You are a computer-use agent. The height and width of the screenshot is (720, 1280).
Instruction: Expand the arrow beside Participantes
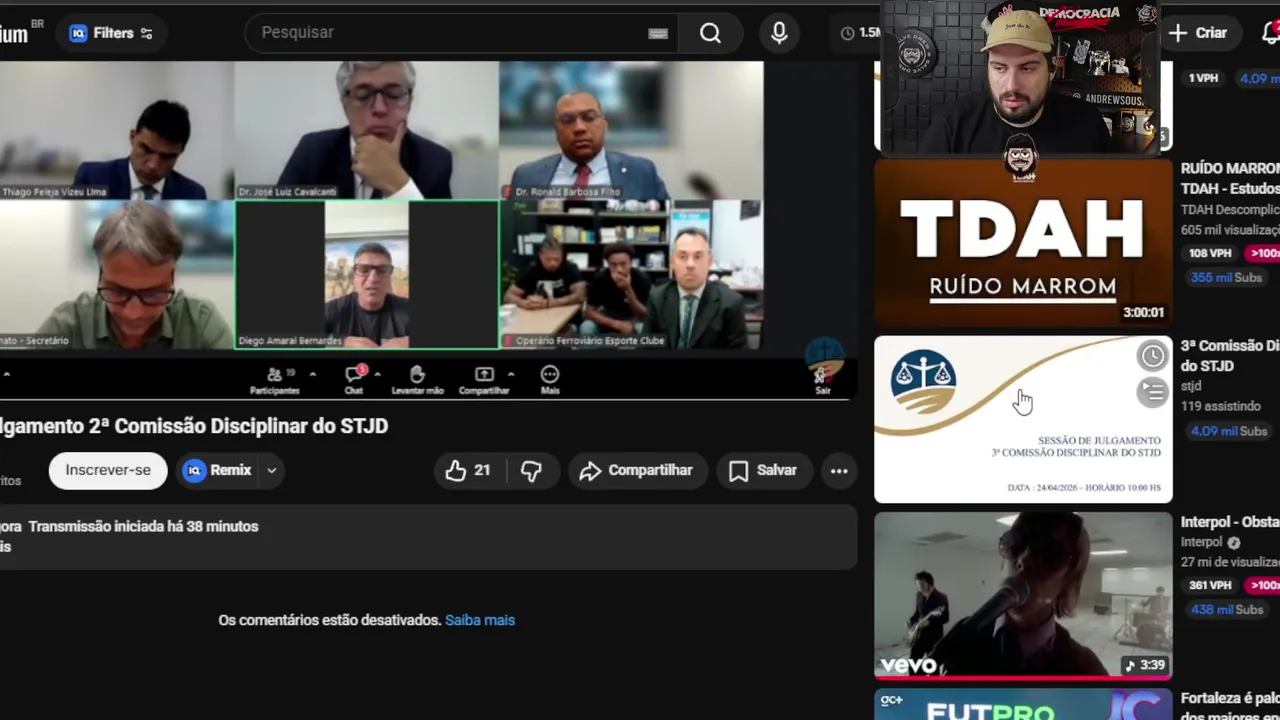pos(312,374)
